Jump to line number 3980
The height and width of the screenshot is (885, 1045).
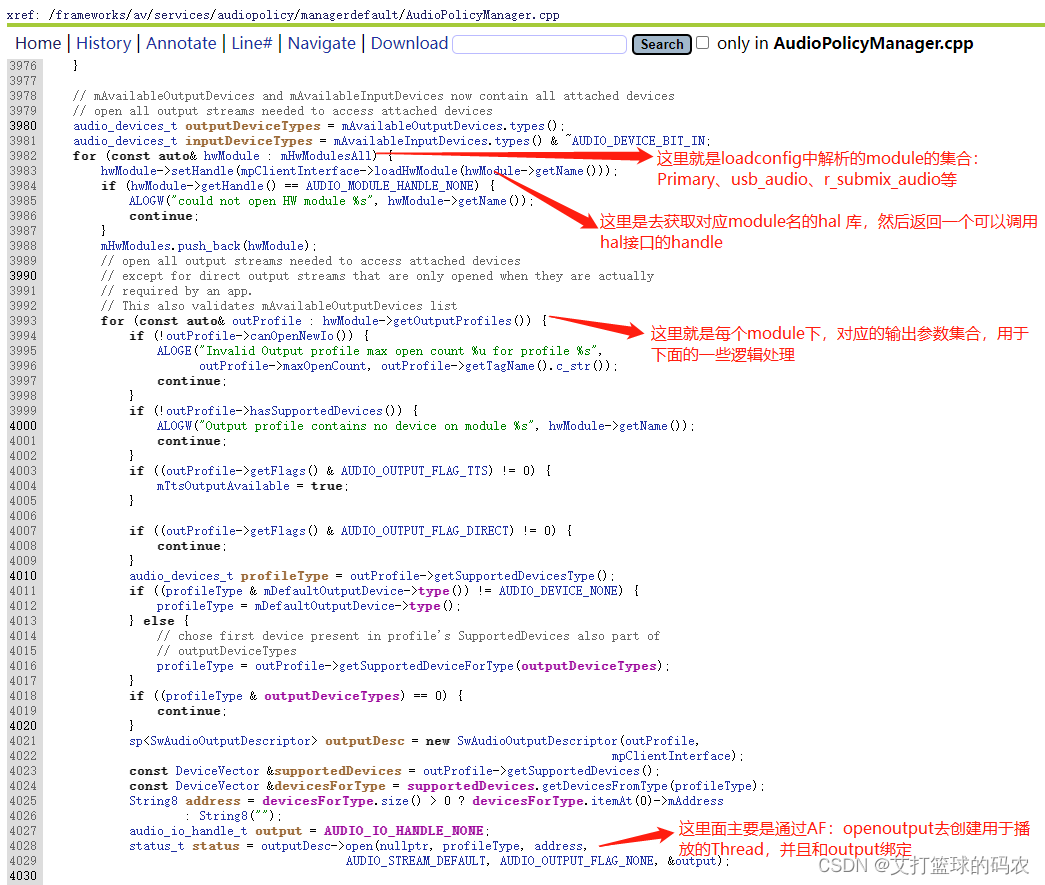[x=23, y=126]
